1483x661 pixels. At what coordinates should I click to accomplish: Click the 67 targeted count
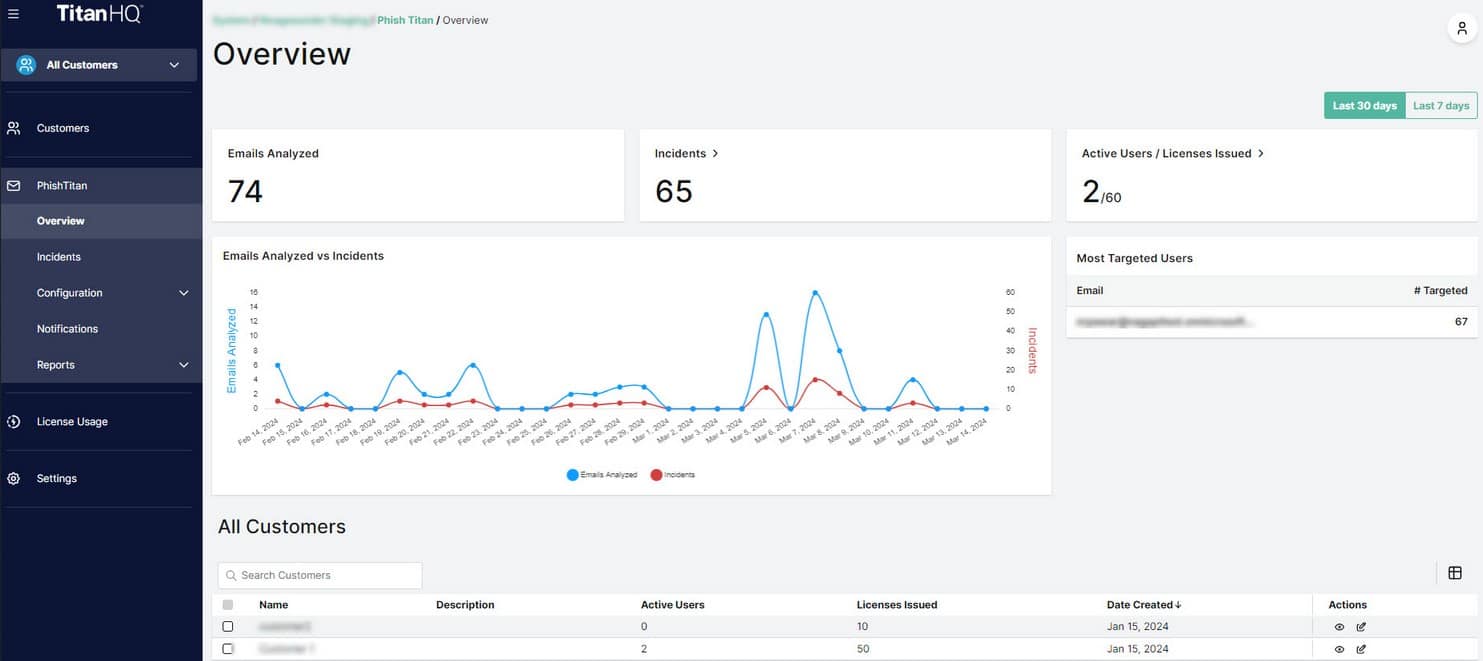click(1461, 322)
